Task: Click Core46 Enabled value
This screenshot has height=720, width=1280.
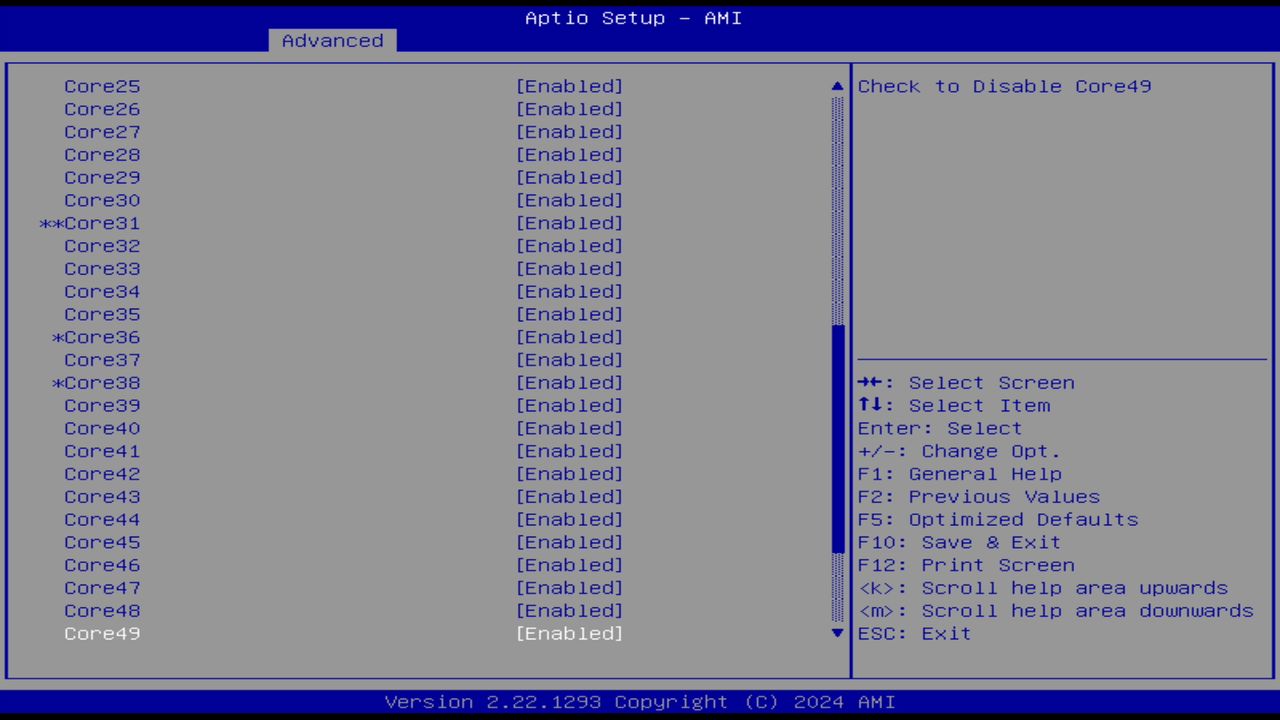Action: pyautogui.click(x=569, y=565)
